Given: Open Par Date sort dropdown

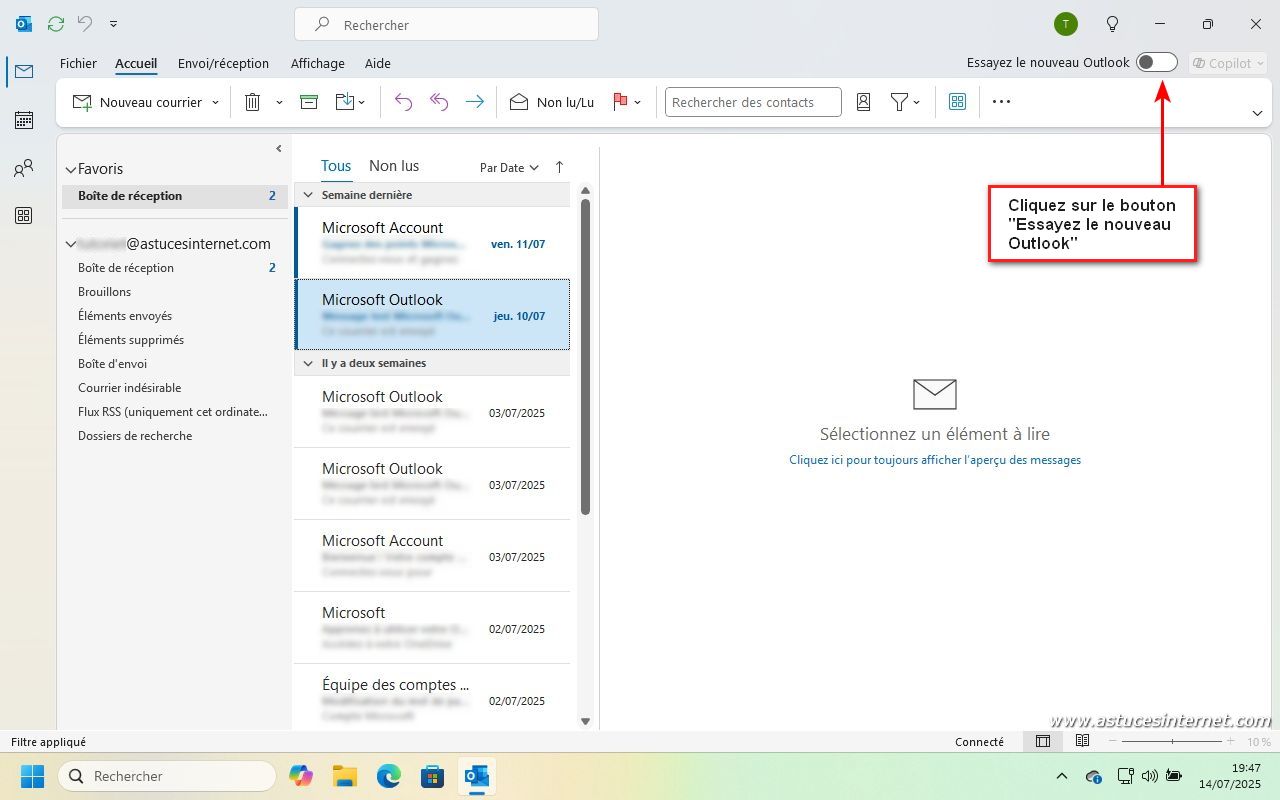Looking at the screenshot, I should [509, 168].
